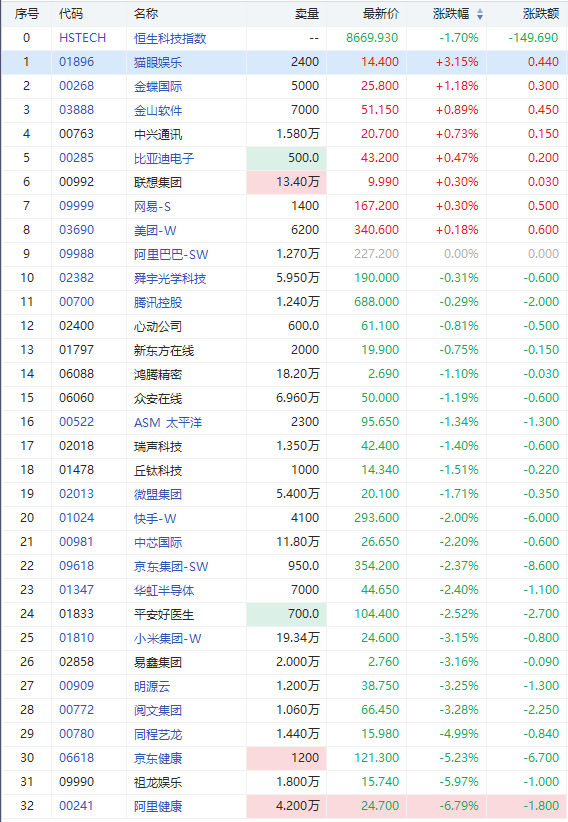Screen dimensions: 568x822
Task: Select stock code 00700
Action: coord(77,302)
